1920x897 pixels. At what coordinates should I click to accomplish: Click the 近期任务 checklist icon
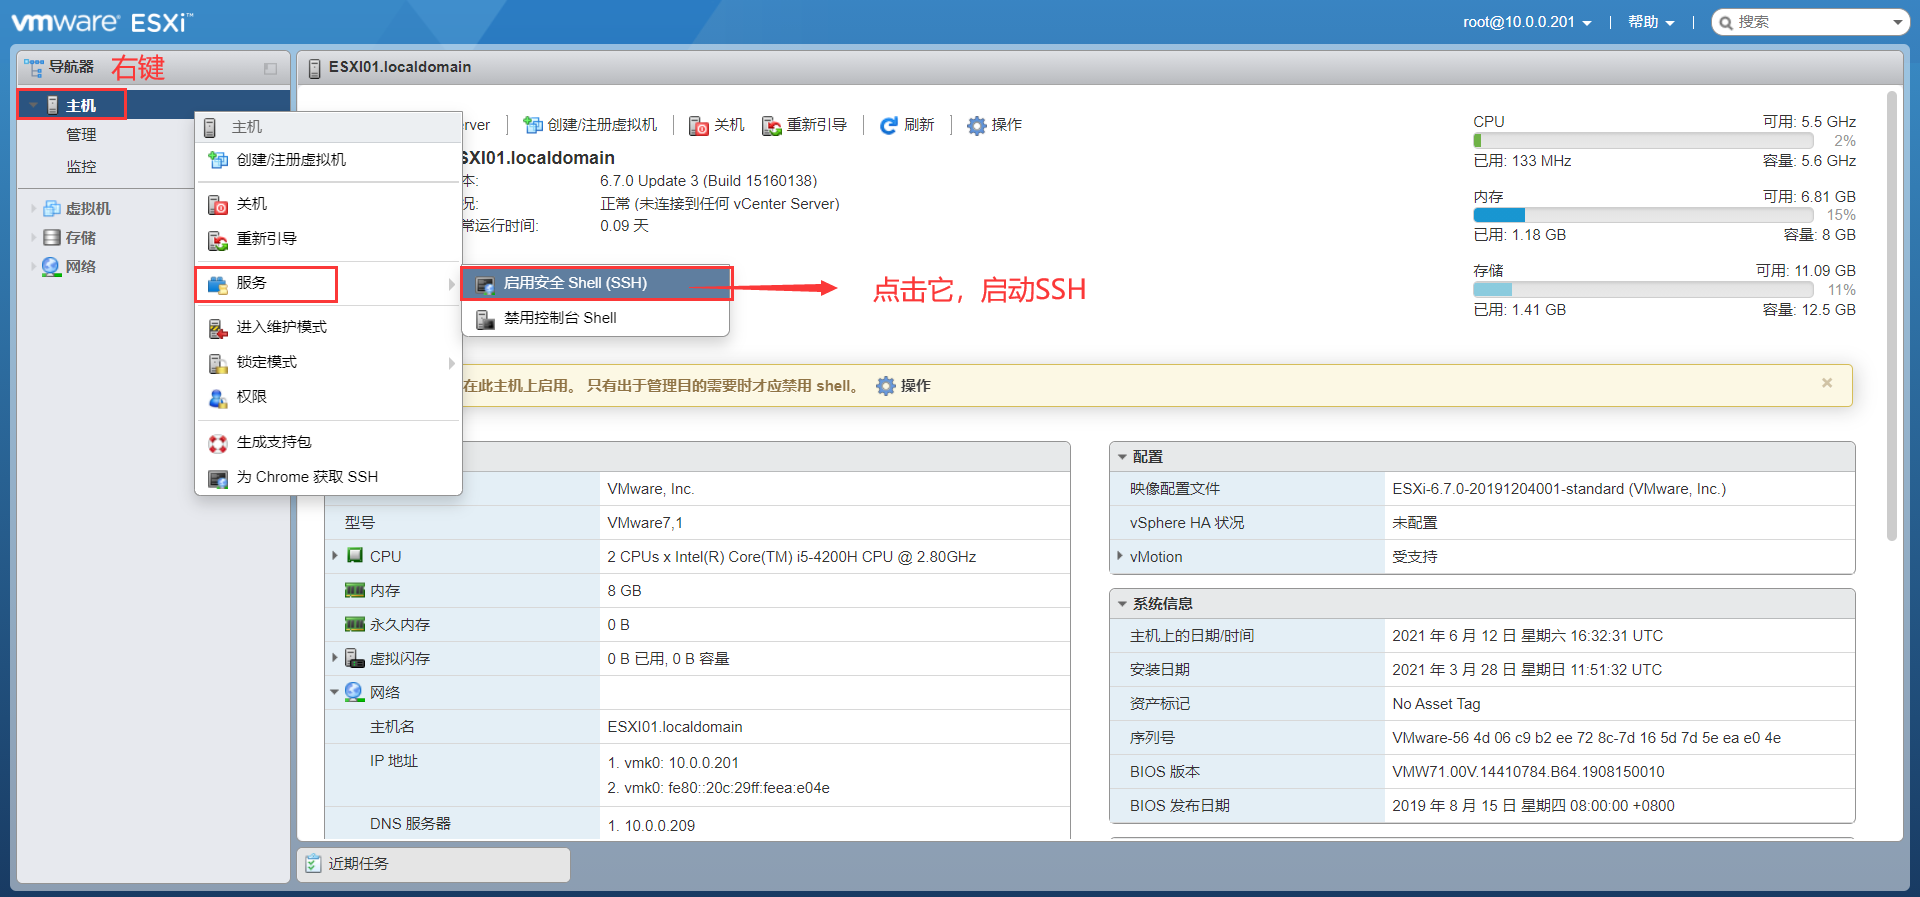(314, 864)
